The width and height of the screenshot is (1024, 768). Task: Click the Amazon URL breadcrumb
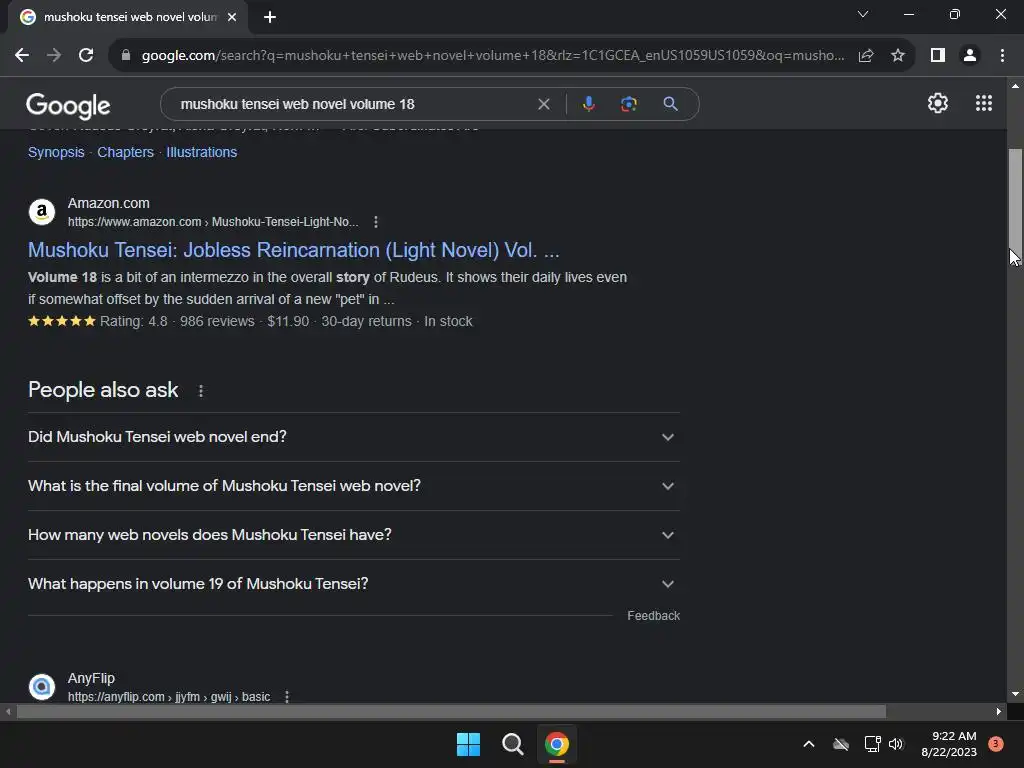point(213,222)
